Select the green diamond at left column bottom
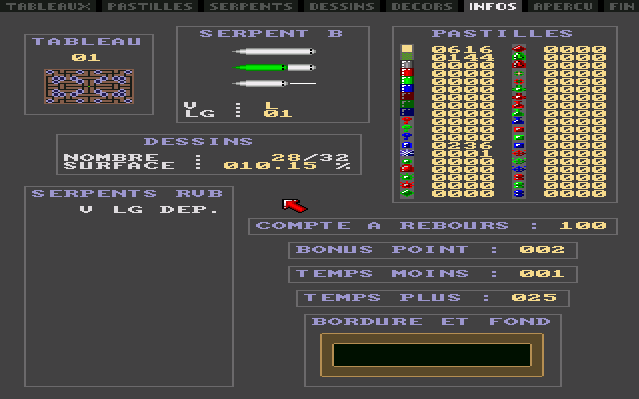Viewport: 639px width, 399px height. tap(407, 192)
